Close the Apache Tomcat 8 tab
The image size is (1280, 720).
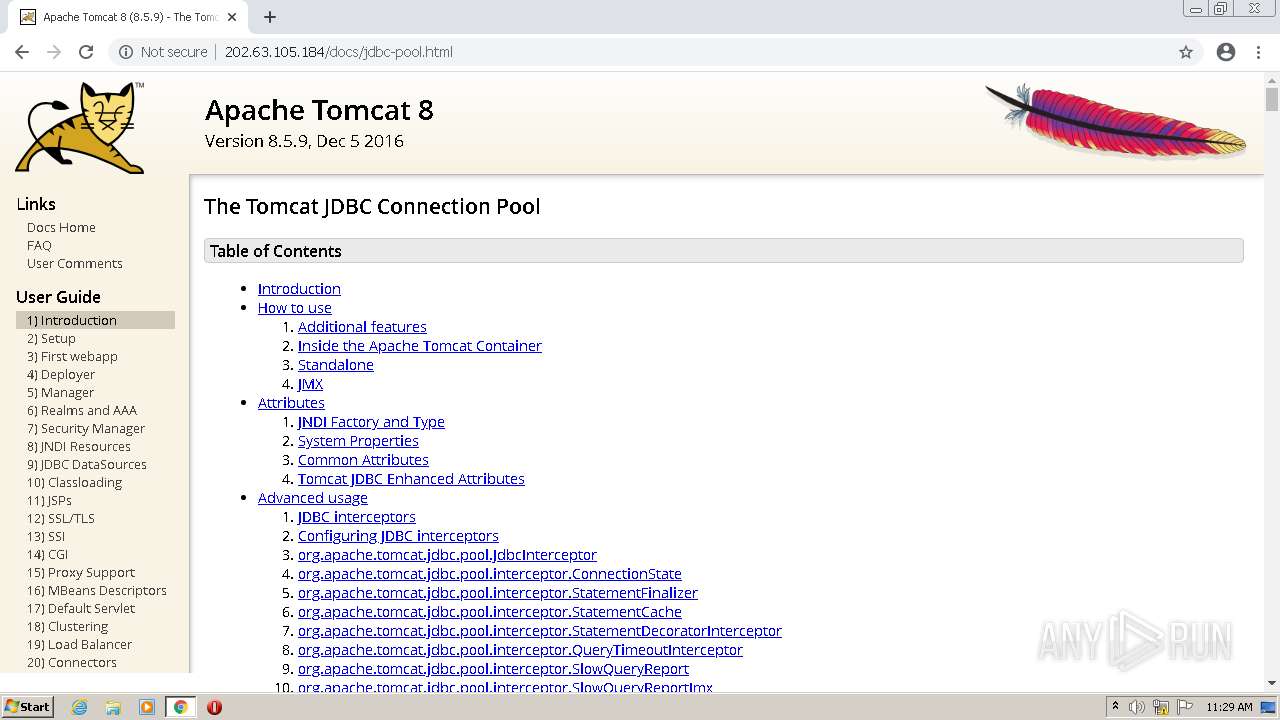[x=232, y=17]
